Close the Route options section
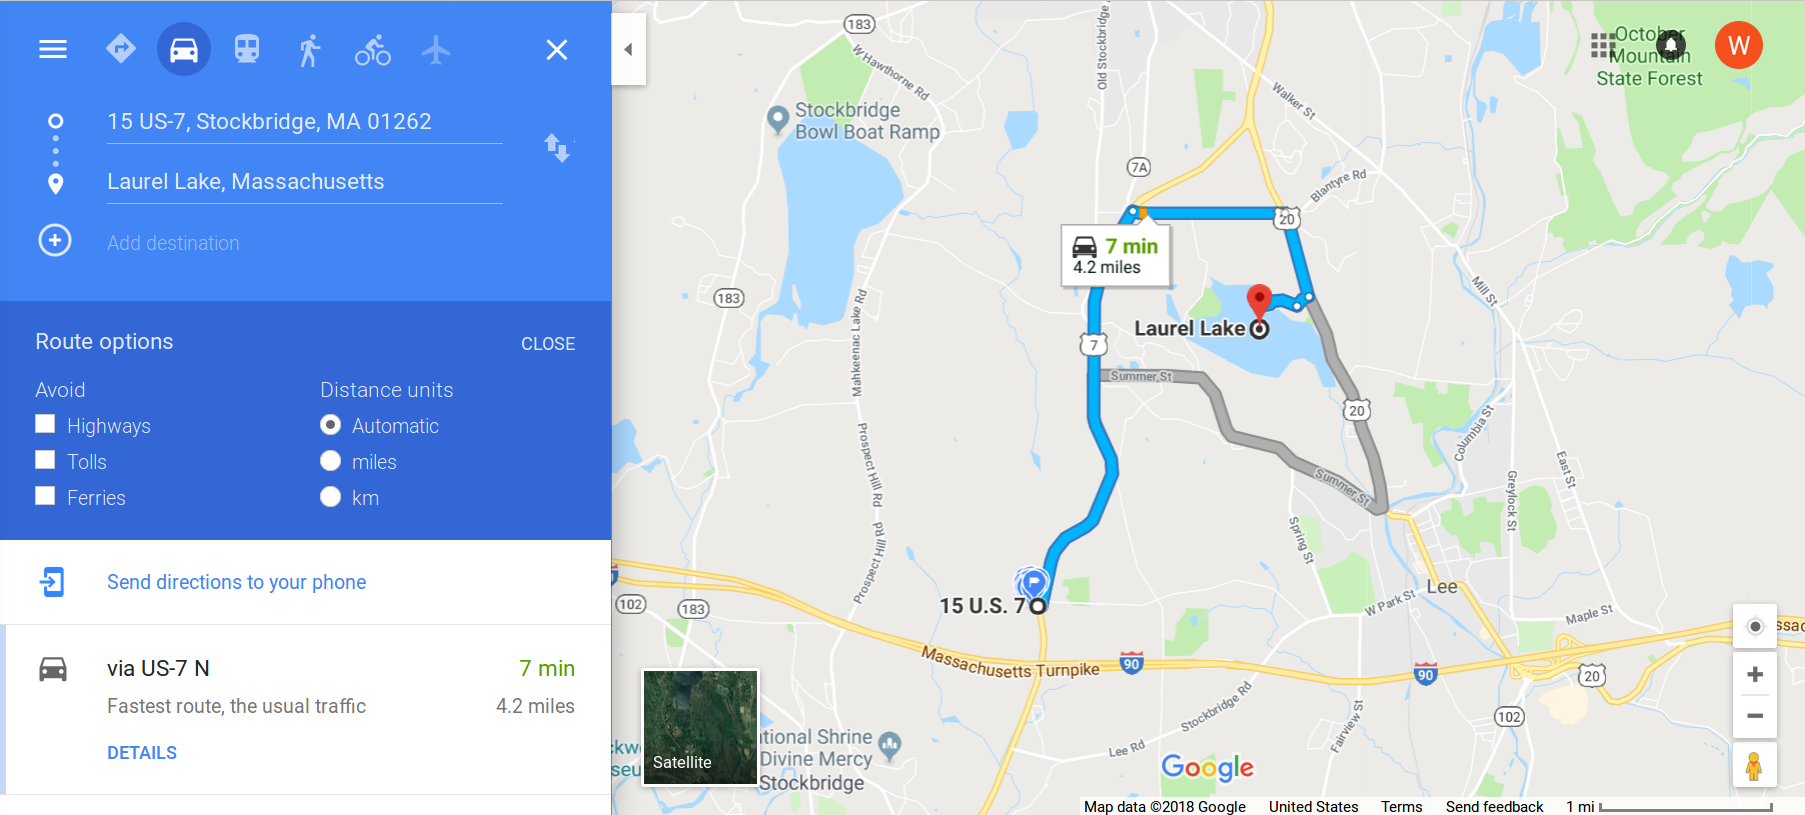1805x815 pixels. [x=548, y=343]
